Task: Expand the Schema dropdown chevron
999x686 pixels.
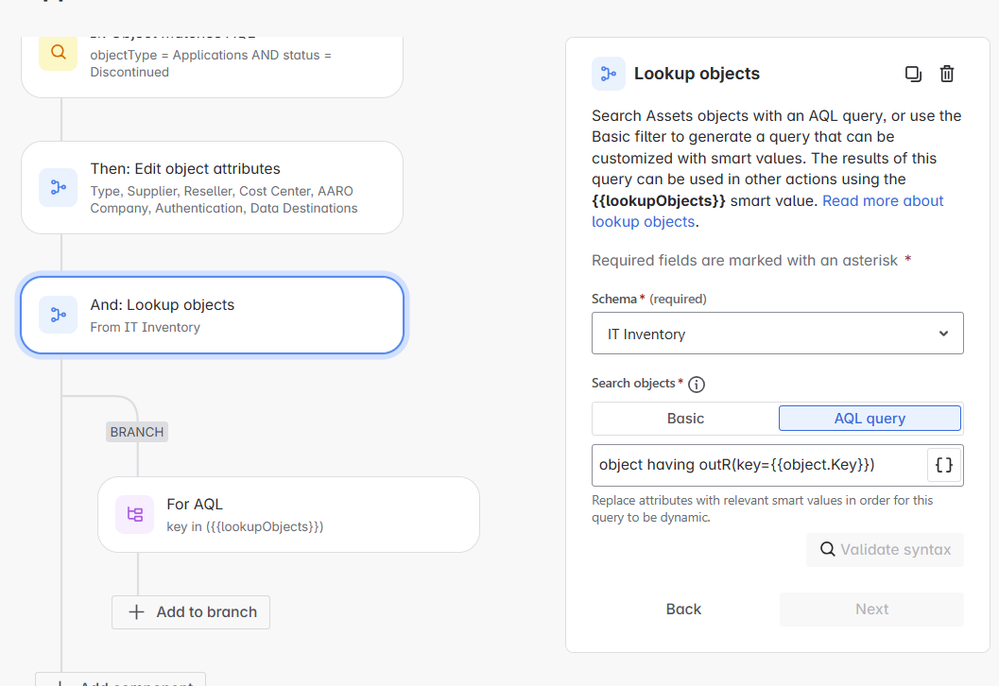Action: point(944,334)
